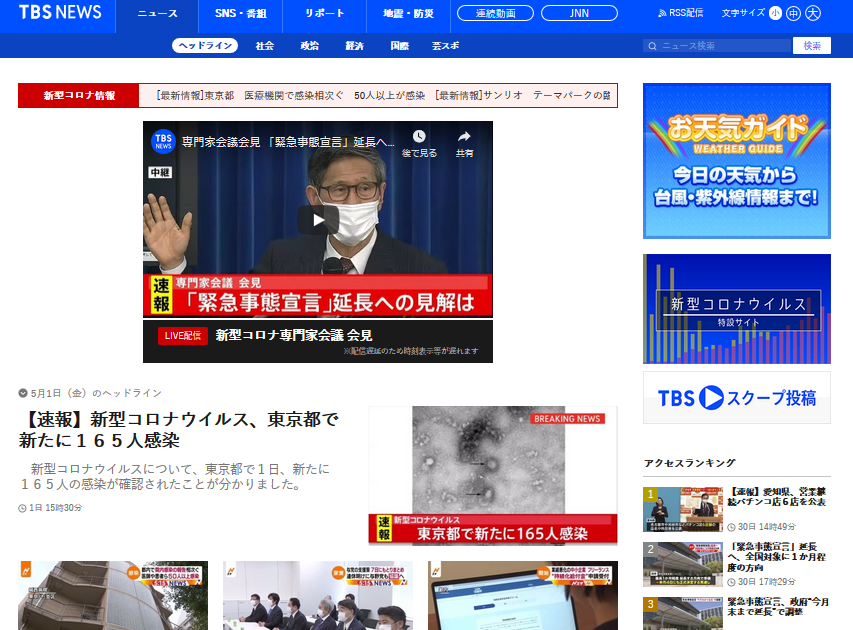This screenshot has height=630, width=853.
Task: Open the 新型コロナ情報 red label
Action: 79,96
